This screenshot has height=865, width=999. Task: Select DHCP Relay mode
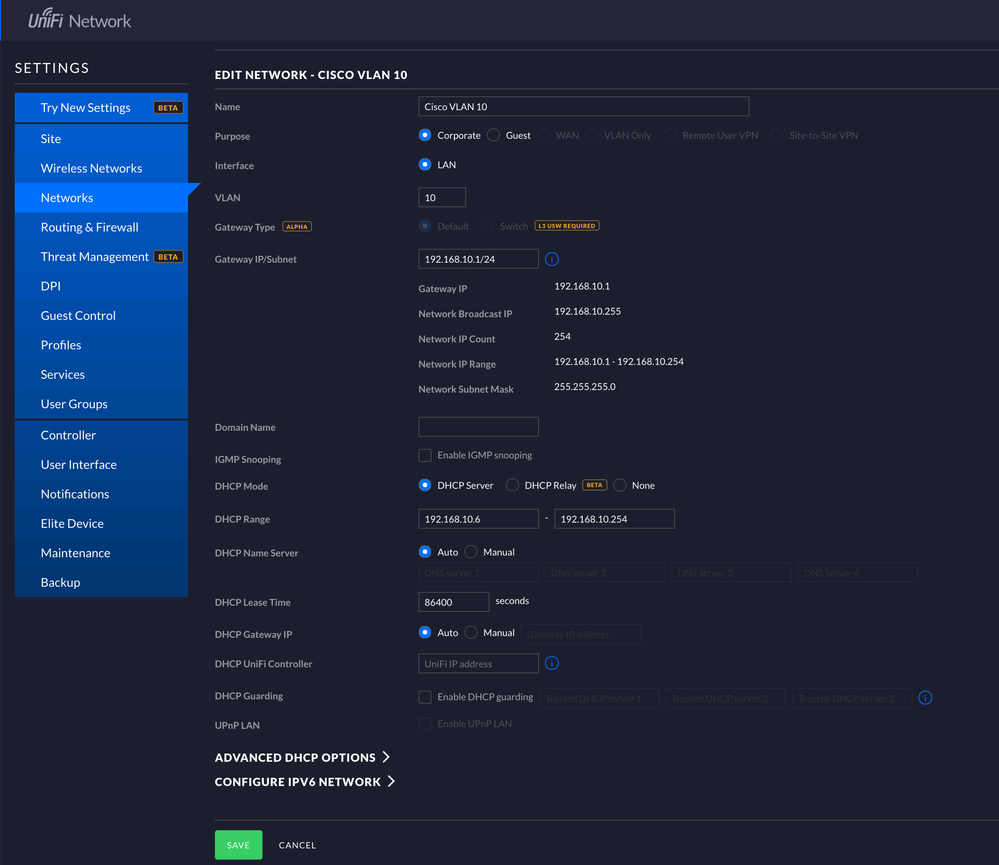coord(512,485)
